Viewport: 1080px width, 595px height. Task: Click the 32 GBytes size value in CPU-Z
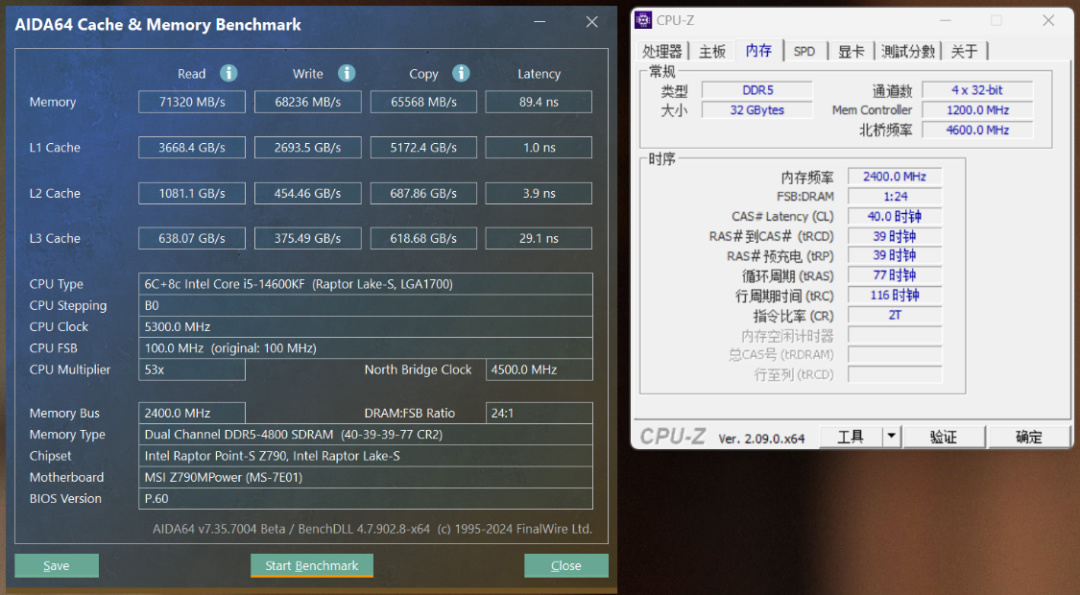tap(757, 110)
